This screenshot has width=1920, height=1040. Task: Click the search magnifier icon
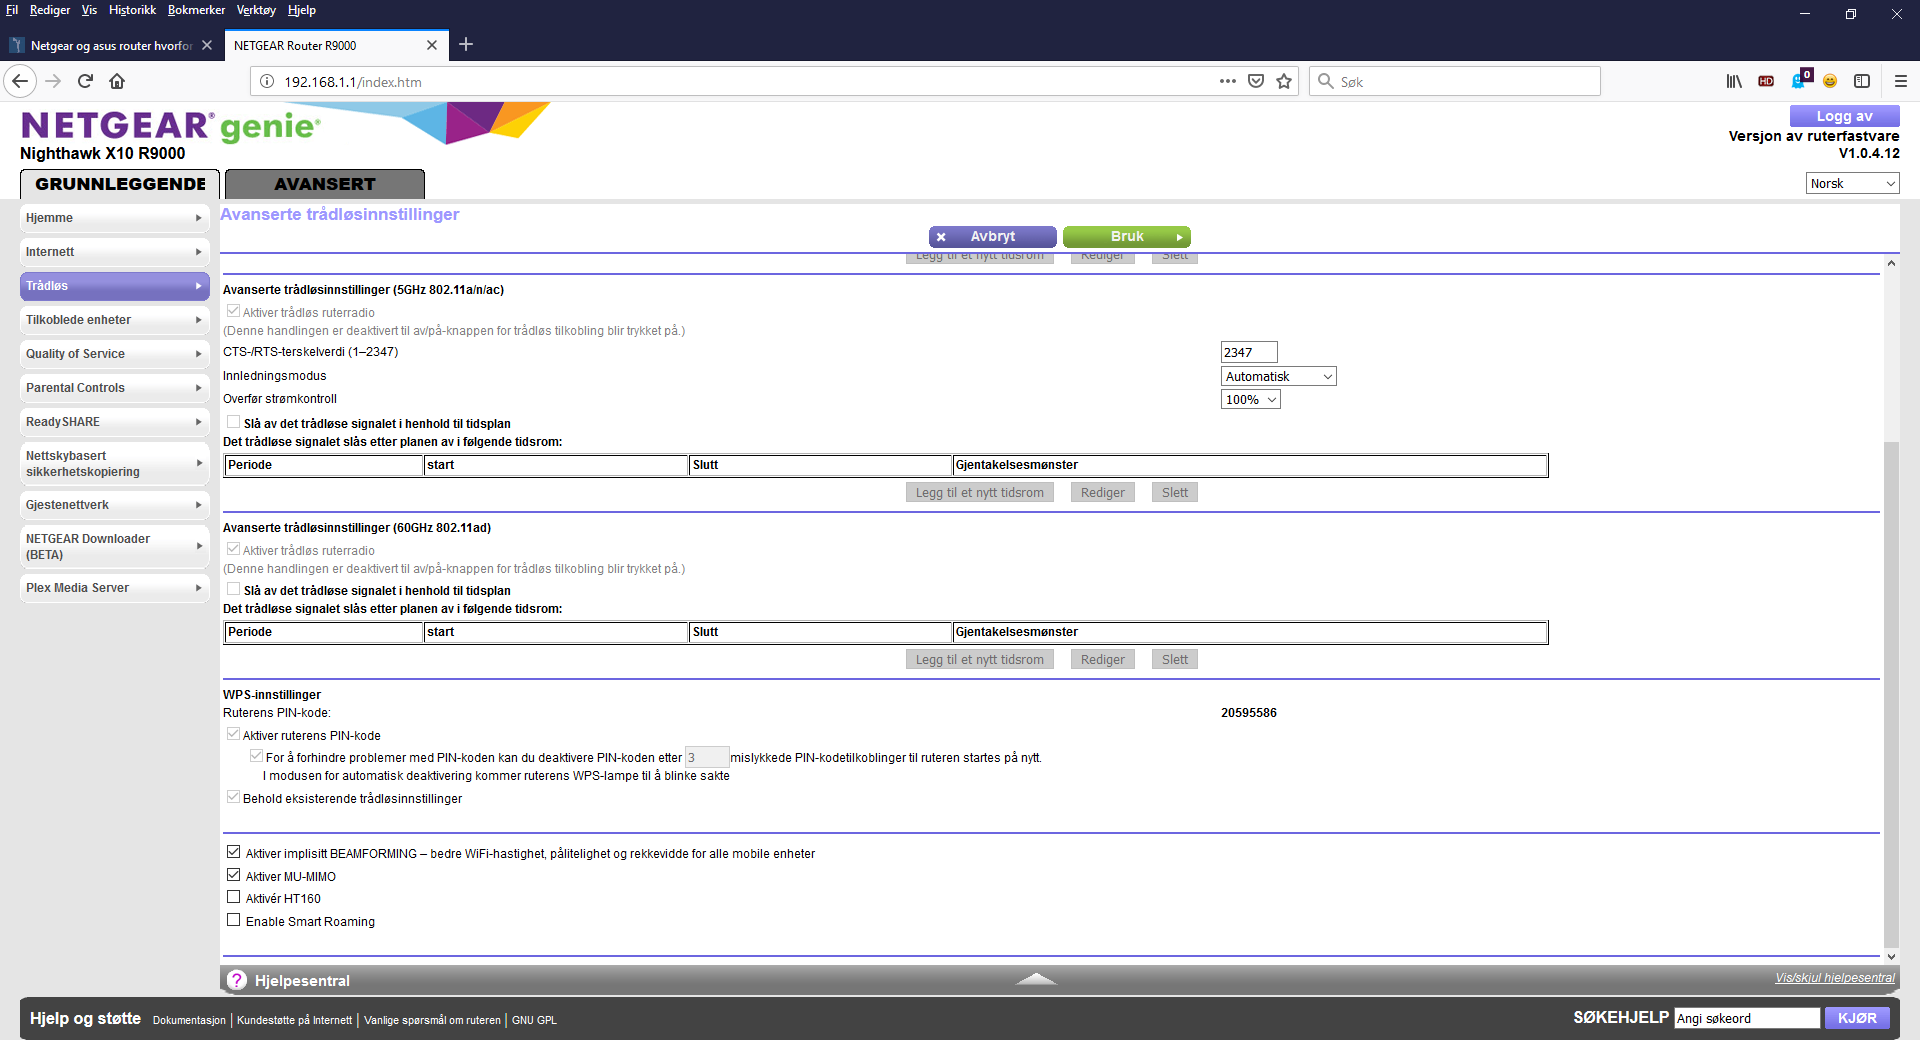point(1326,81)
